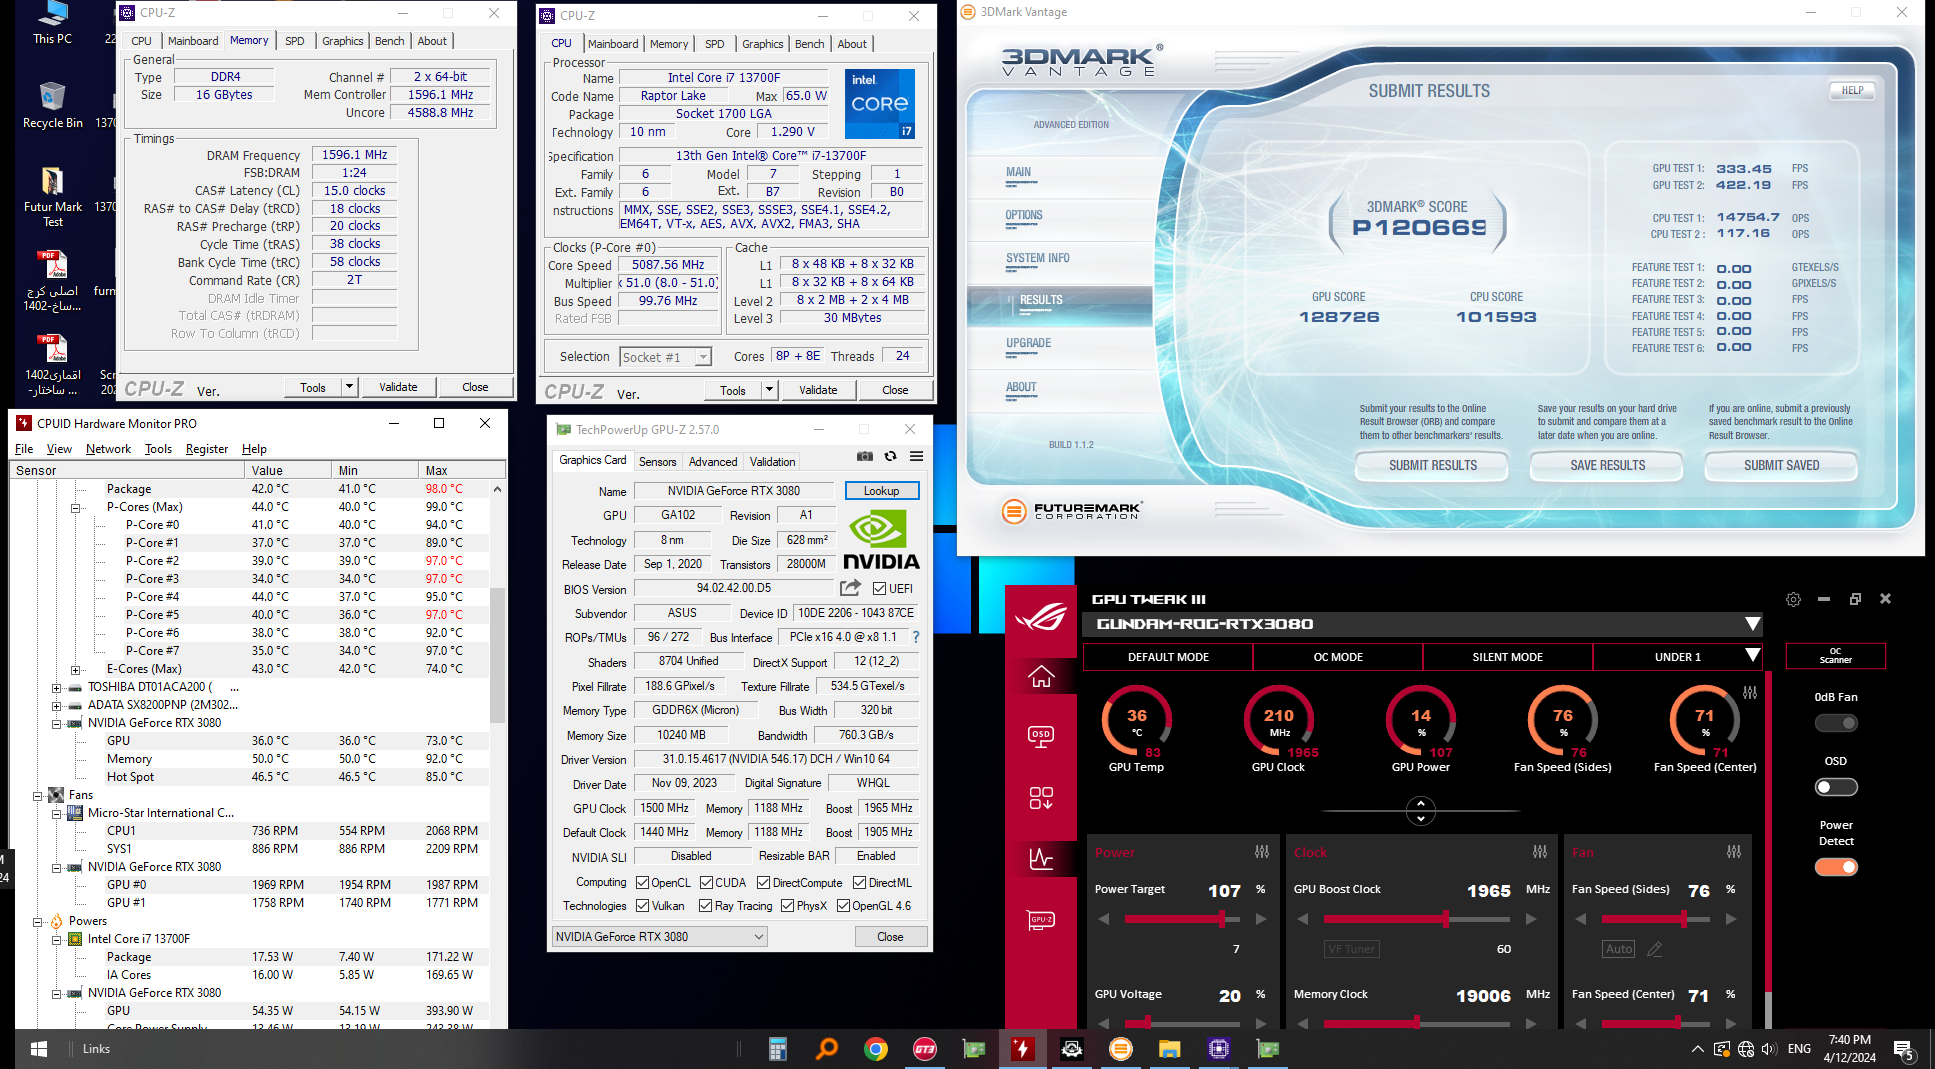Viewport: 1935px width, 1069px height.
Task: Open the GPU selector dropdown in GPU-Z
Action: click(660, 937)
